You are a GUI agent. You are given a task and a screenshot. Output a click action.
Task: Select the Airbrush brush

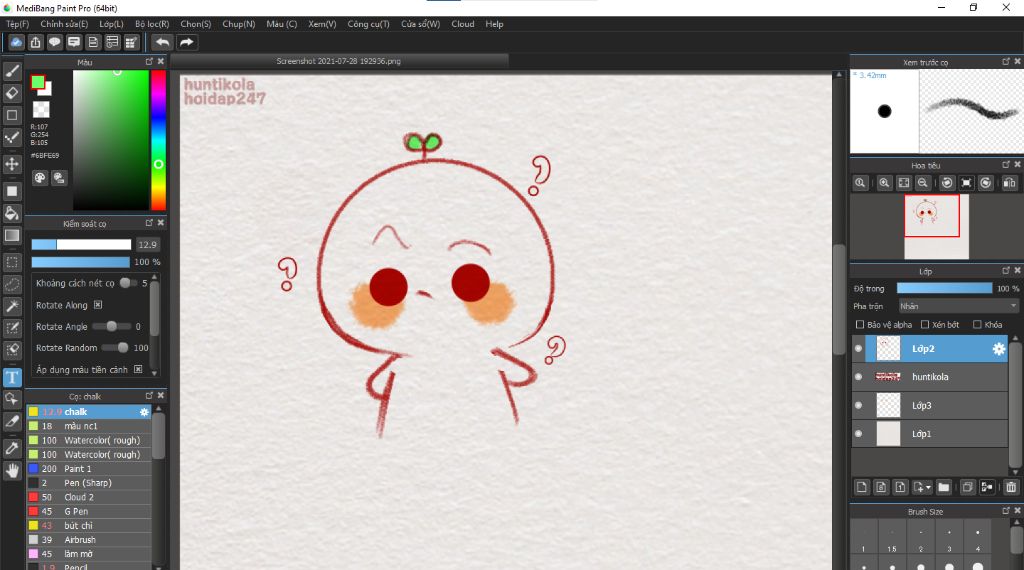point(89,540)
